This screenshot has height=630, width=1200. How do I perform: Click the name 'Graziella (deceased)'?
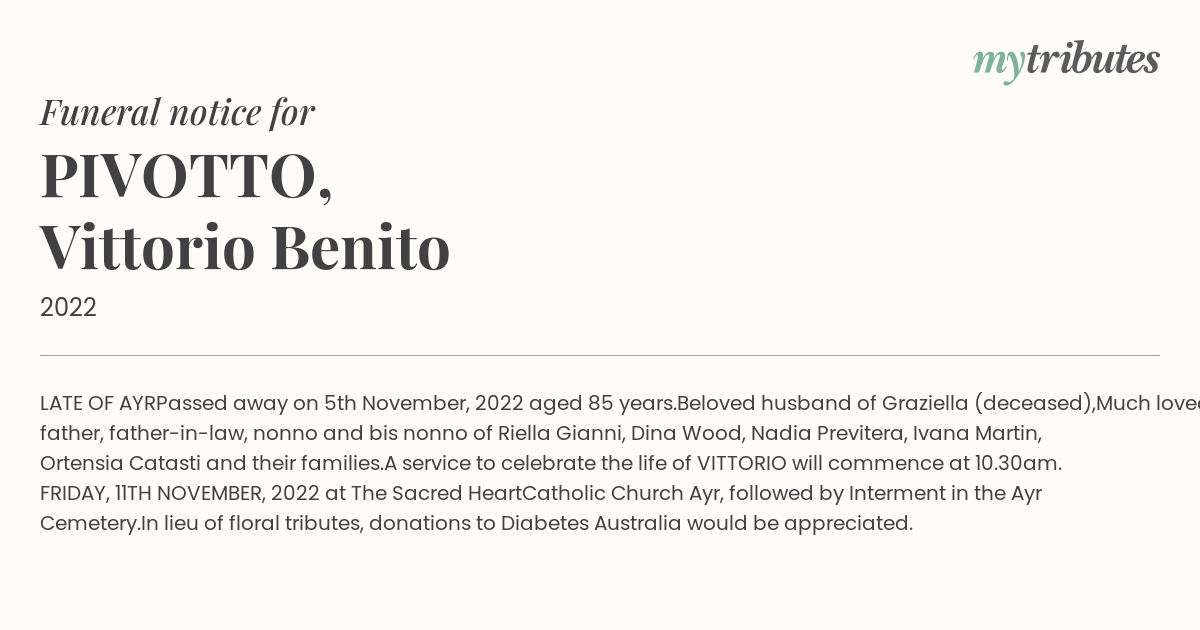[x=985, y=403]
